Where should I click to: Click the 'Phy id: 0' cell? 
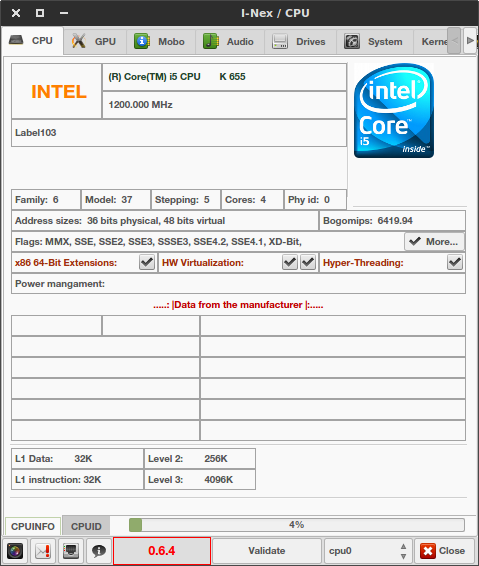(x=315, y=200)
